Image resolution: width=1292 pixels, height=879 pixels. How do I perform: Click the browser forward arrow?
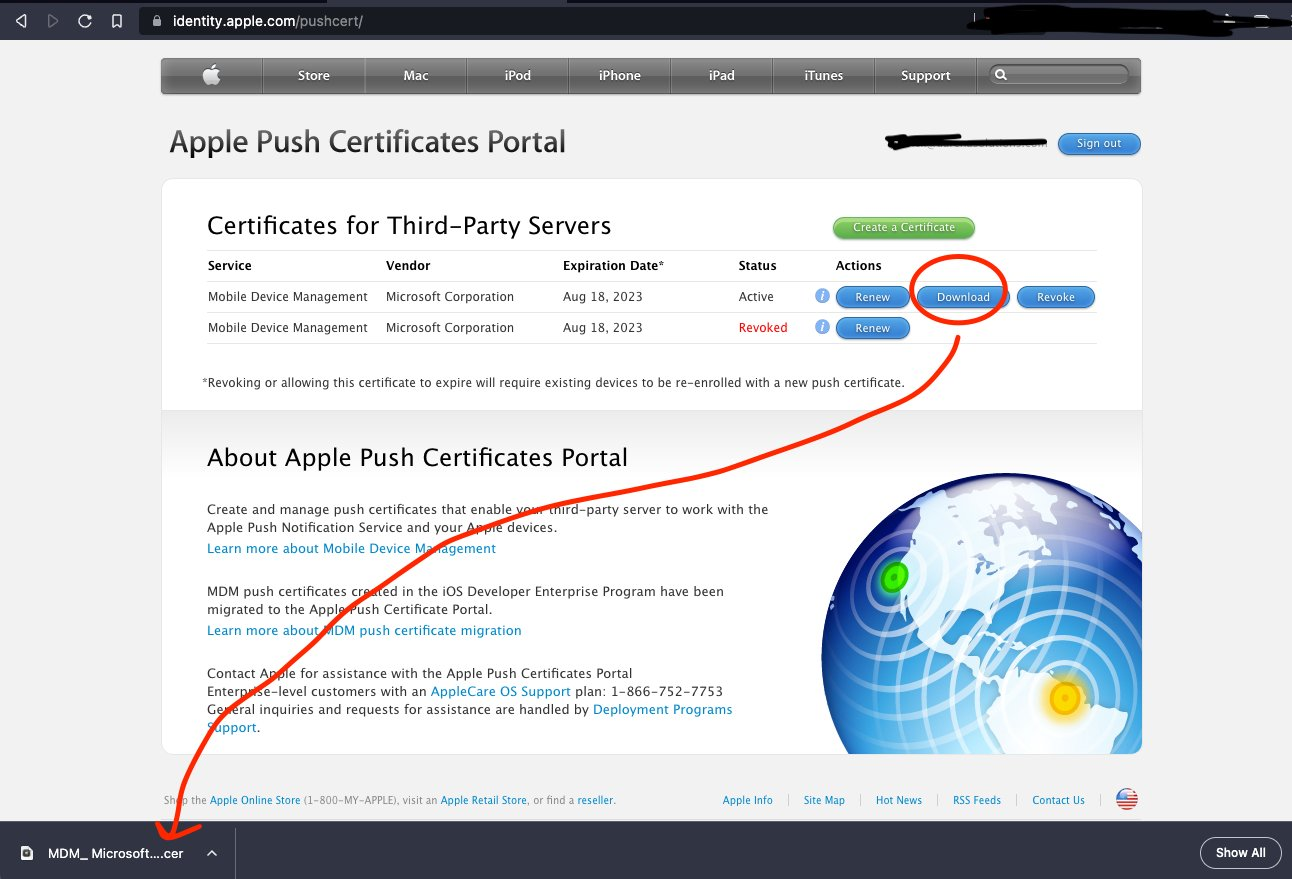click(x=53, y=20)
